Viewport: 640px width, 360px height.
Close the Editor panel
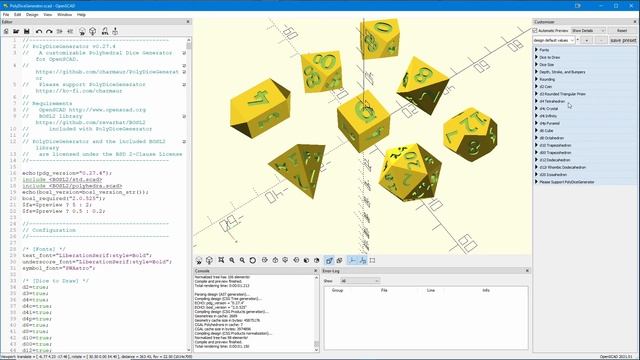(x=188, y=22)
